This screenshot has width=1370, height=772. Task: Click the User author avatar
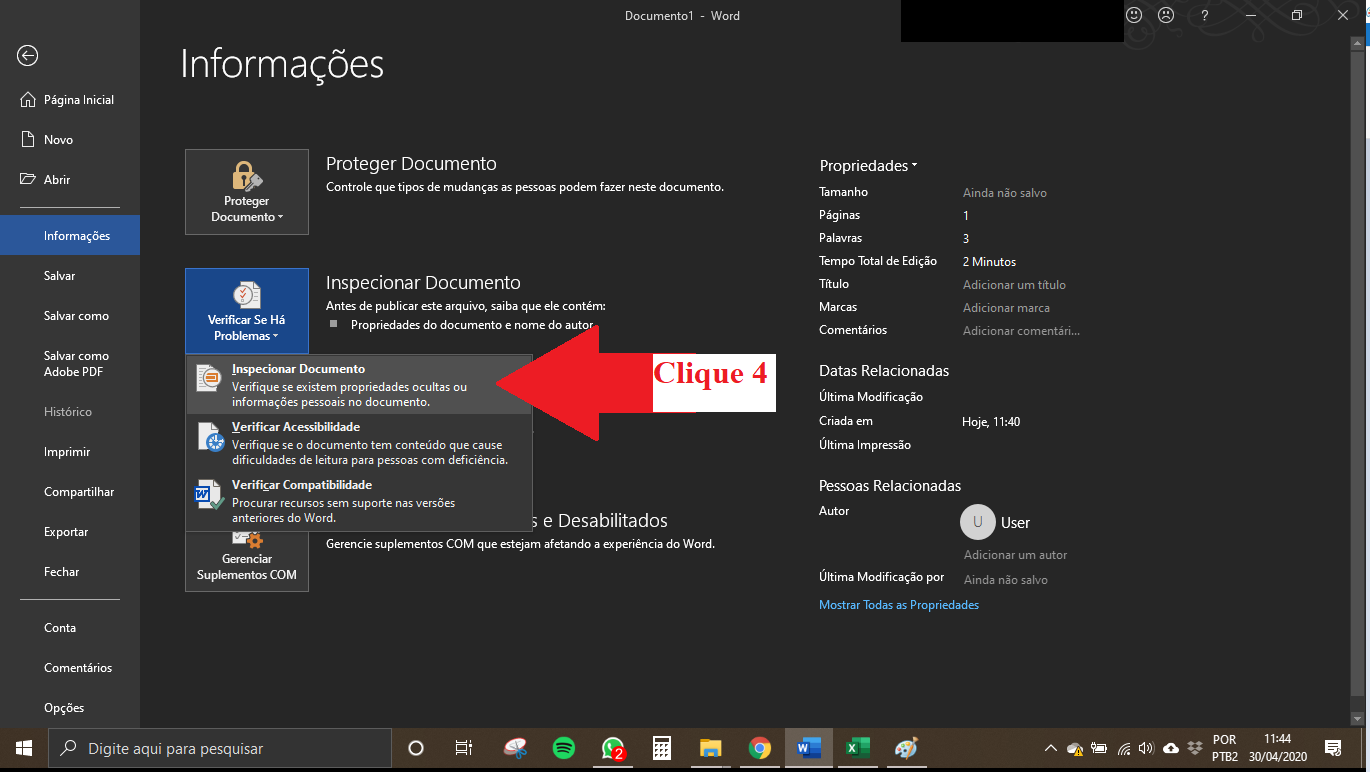click(x=978, y=522)
